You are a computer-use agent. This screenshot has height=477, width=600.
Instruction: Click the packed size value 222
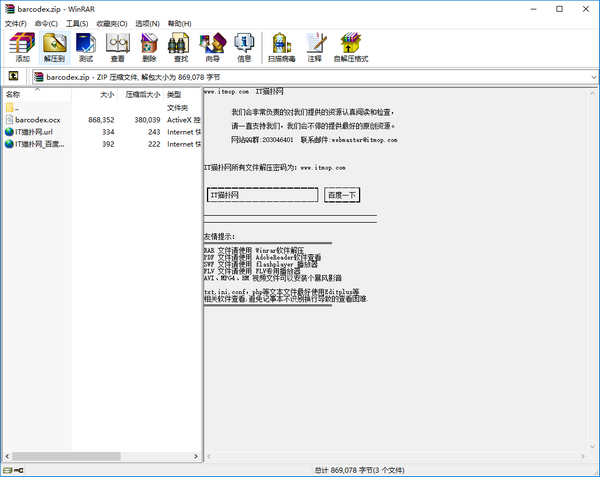154,144
